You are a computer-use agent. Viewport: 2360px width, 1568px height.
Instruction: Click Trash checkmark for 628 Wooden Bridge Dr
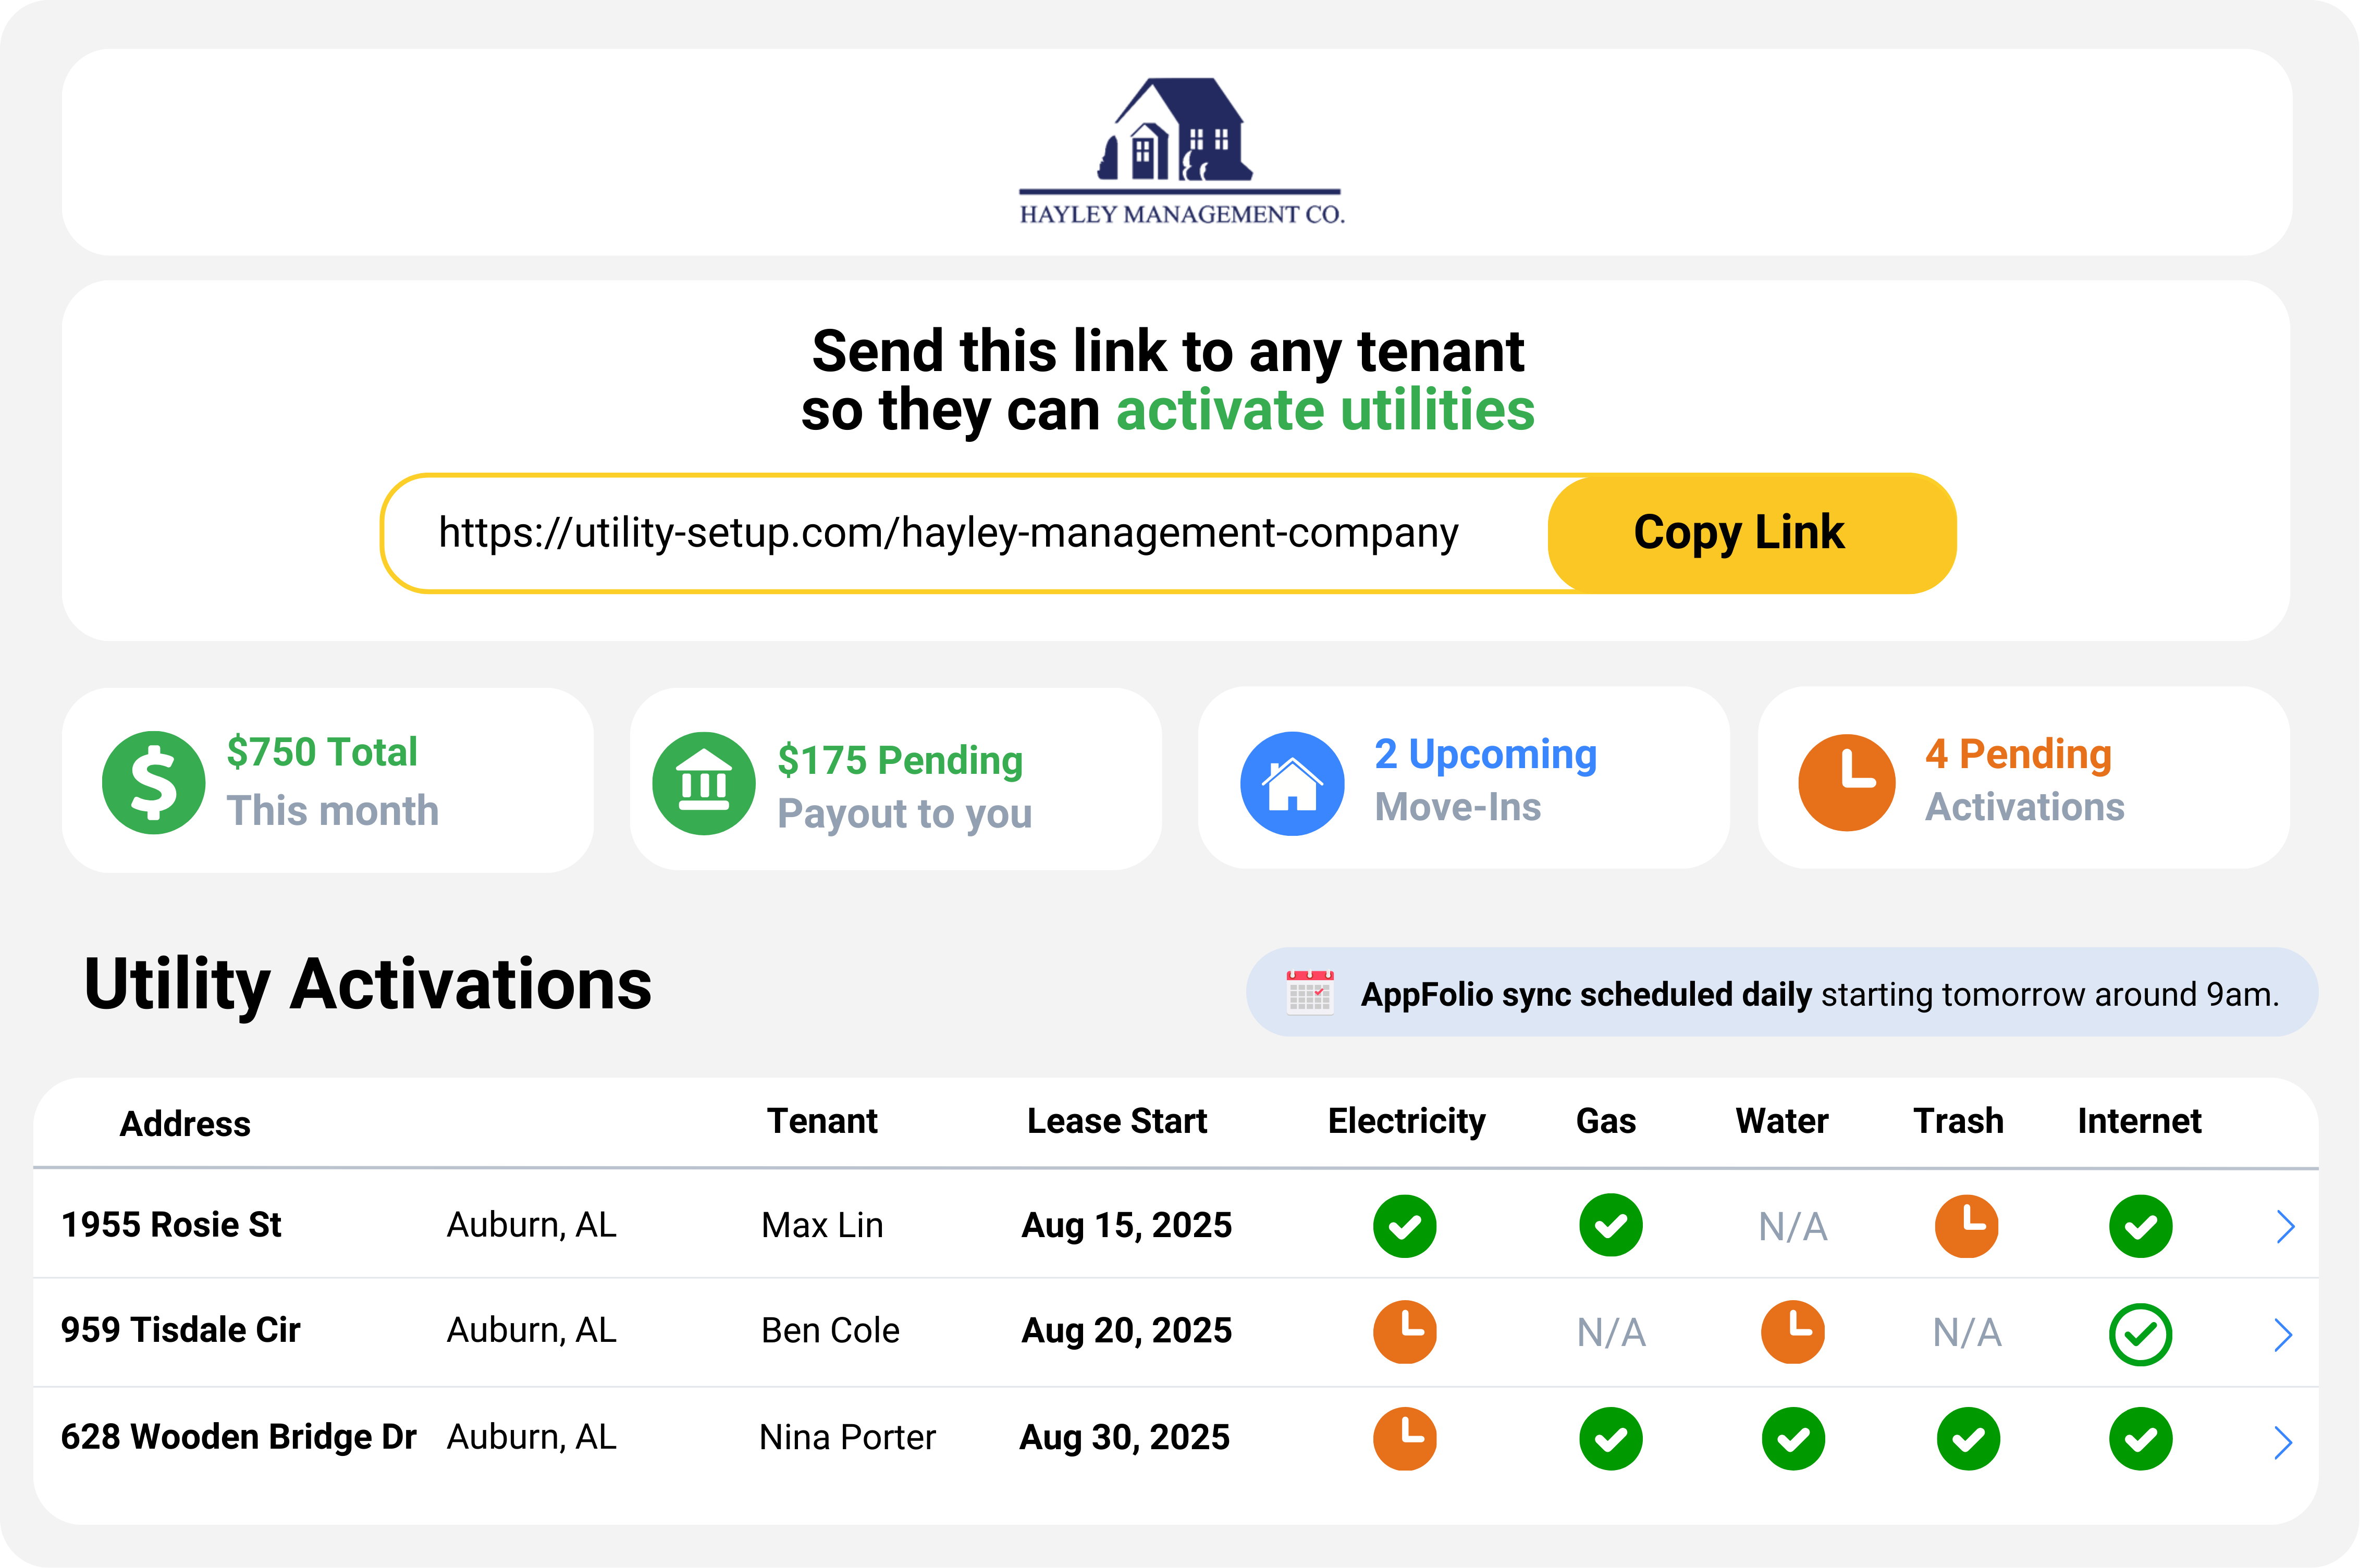1969,1439
